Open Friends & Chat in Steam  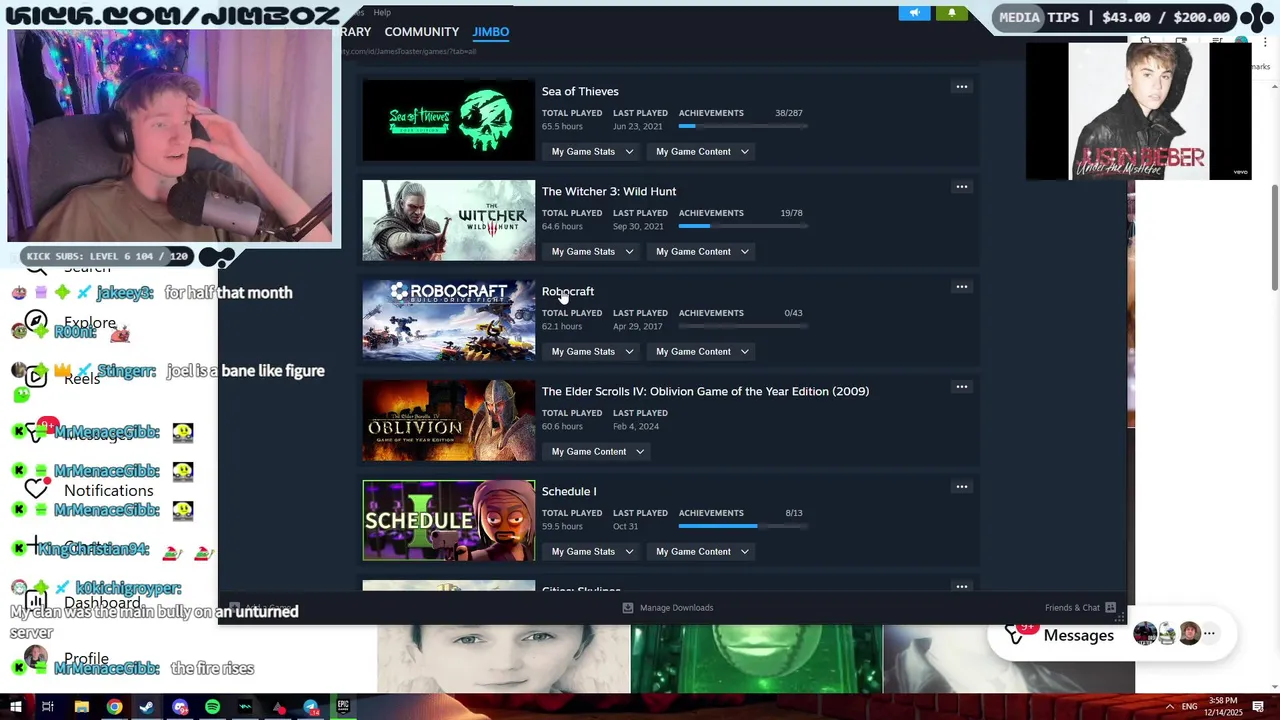pos(1080,608)
